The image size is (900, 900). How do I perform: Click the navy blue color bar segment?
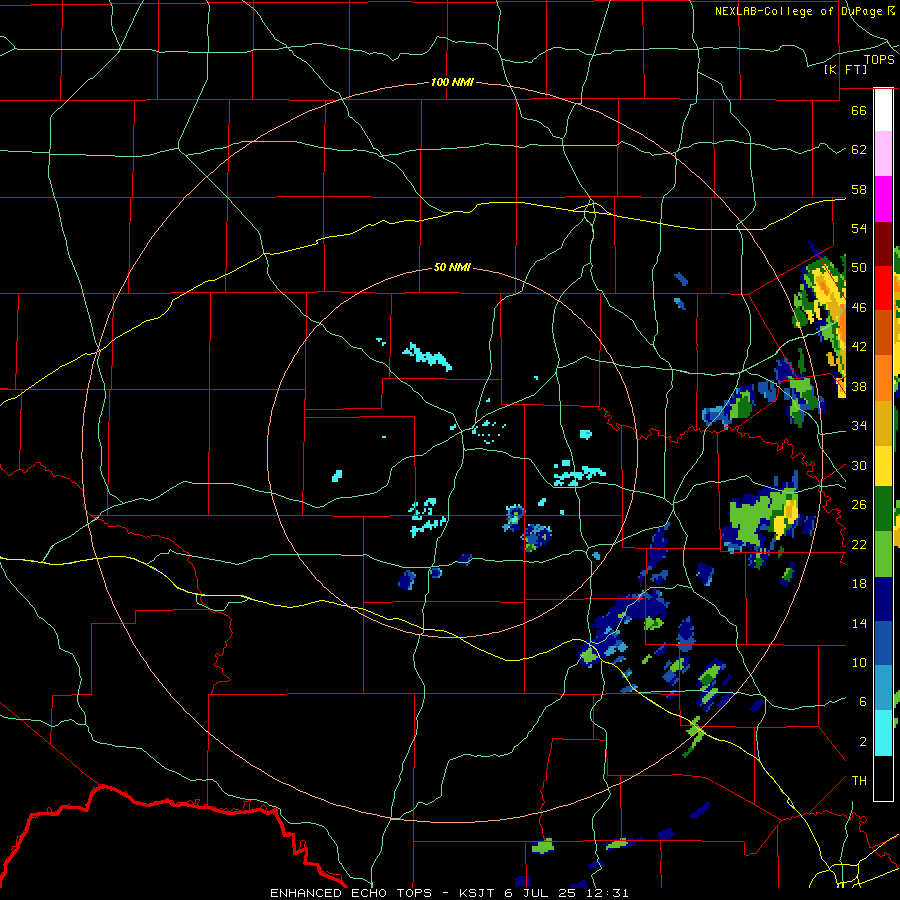(883, 599)
